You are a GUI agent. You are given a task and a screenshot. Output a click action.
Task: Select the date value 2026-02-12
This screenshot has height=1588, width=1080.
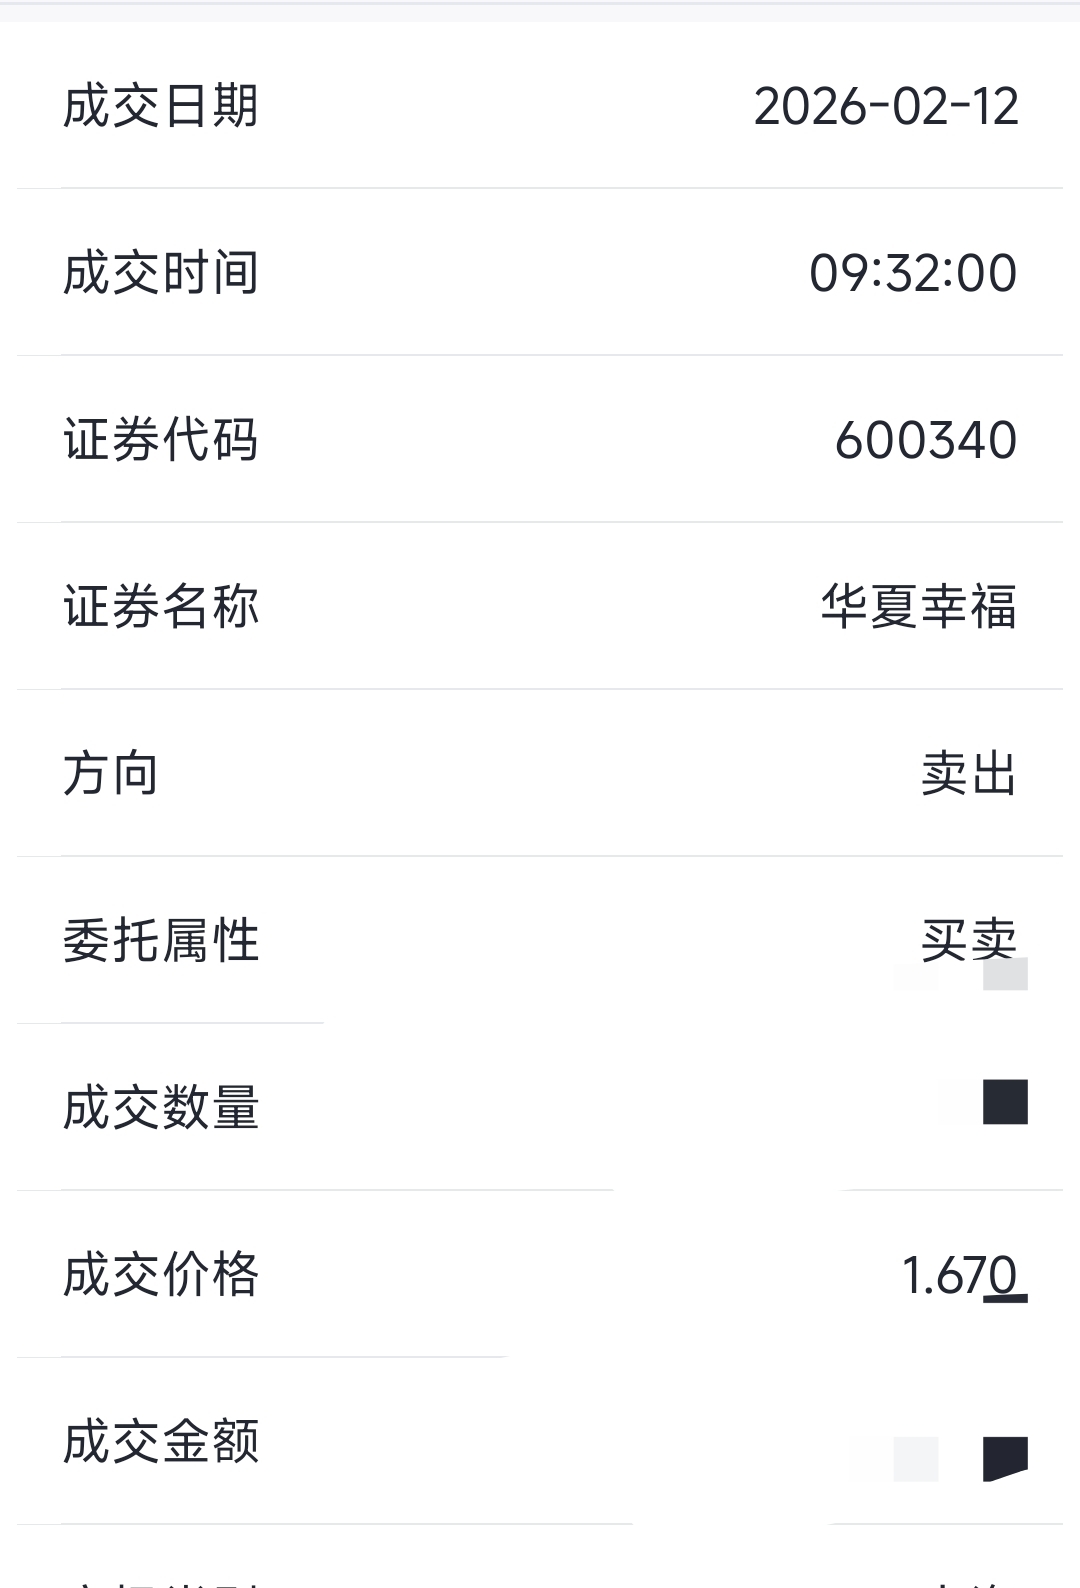[886, 106]
